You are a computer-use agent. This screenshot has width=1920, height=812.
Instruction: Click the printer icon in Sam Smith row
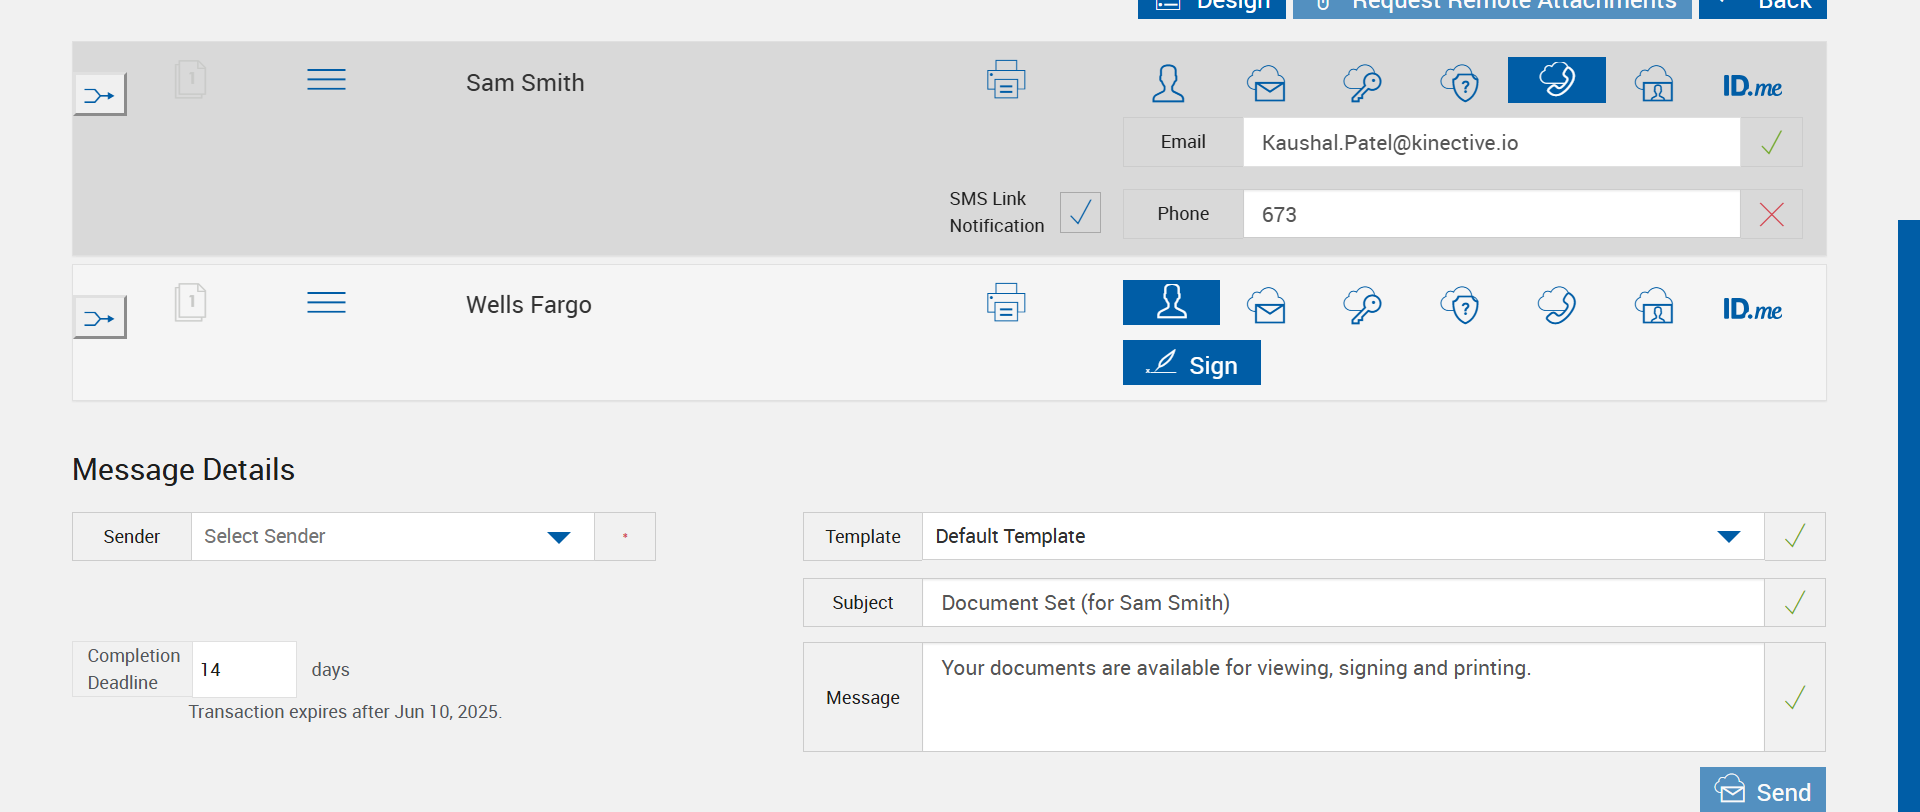click(1006, 80)
